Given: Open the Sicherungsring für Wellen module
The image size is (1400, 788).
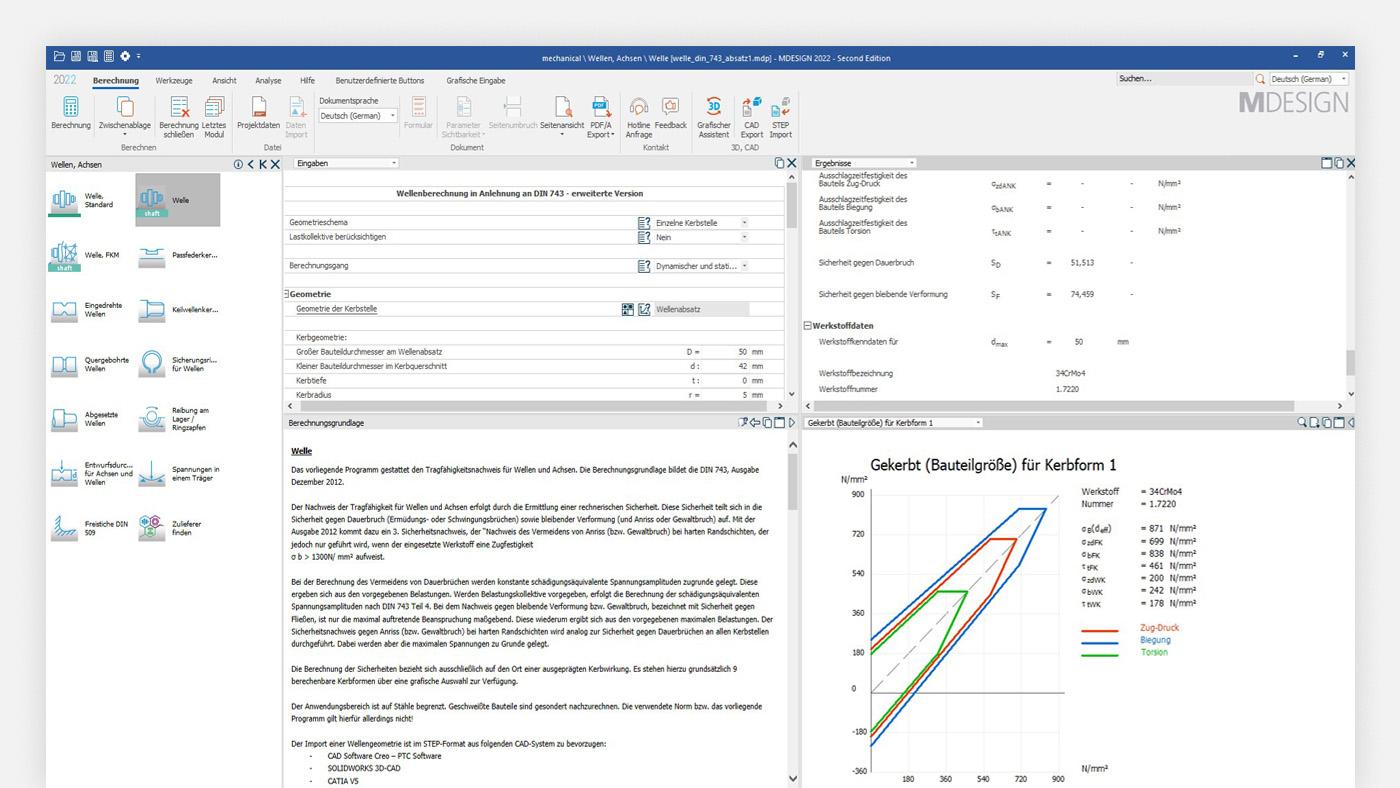Looking at the screenshot, I should coord(152,363).
